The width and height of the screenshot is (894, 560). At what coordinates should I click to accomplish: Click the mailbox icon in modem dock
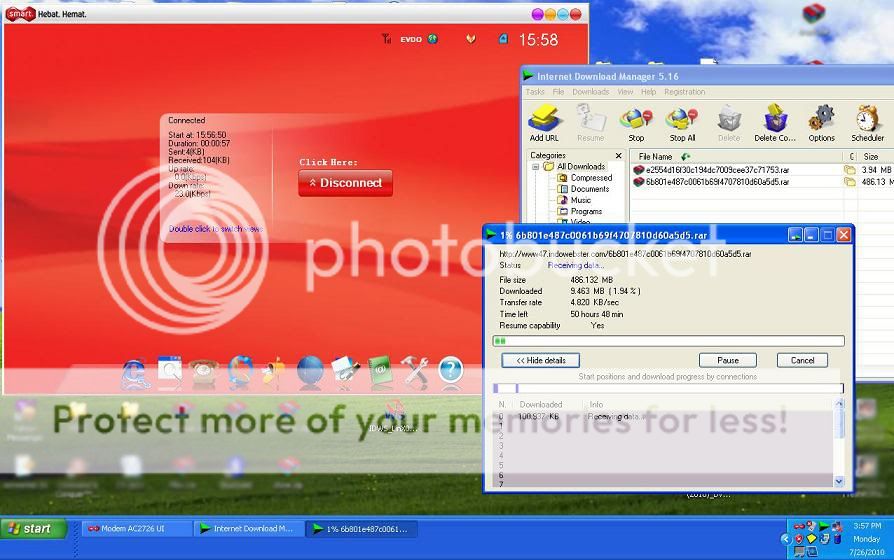click(x=274, y=372)
